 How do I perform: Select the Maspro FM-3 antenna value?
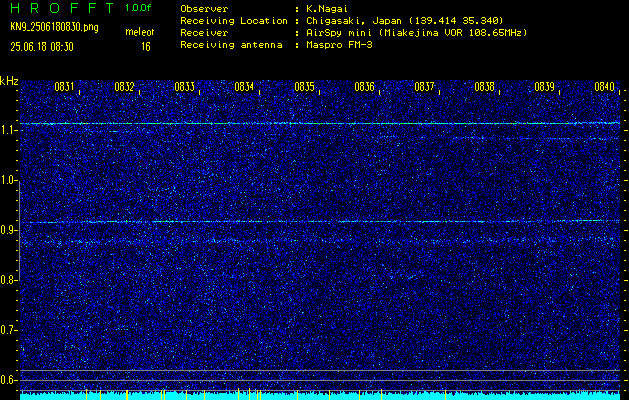[x=339, y=45]
